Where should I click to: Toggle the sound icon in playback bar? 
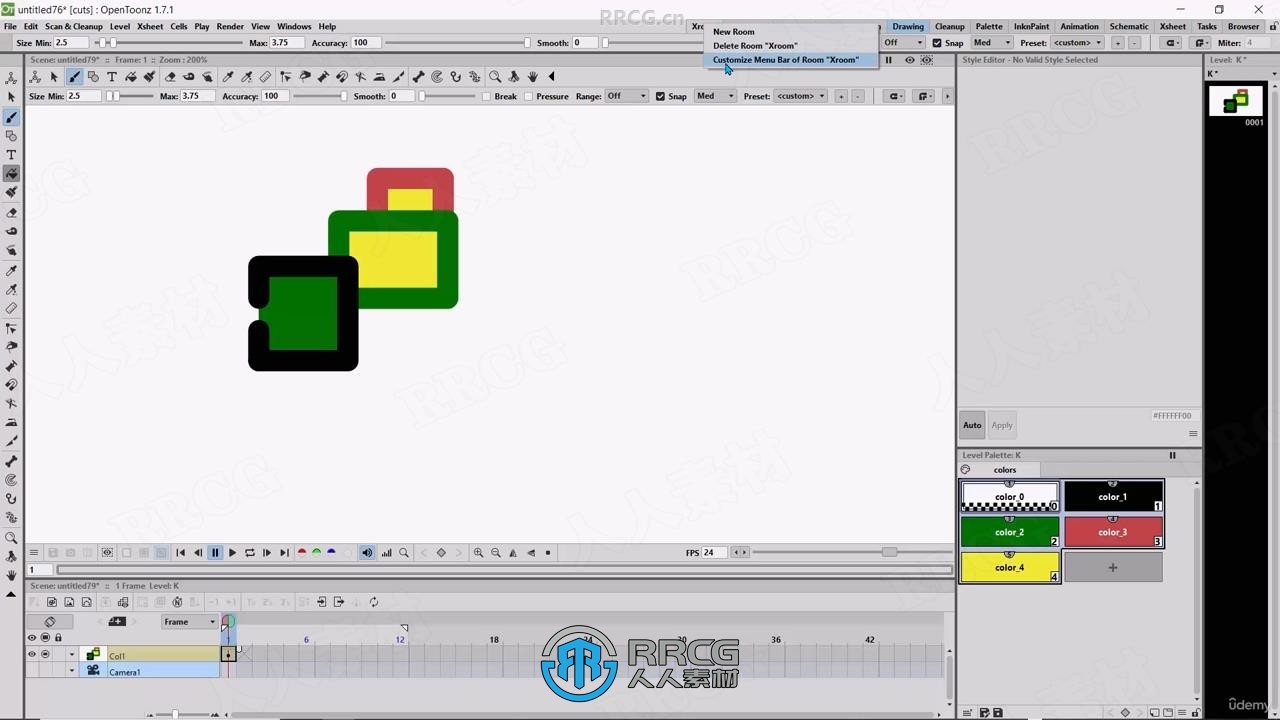click(367, 552)
